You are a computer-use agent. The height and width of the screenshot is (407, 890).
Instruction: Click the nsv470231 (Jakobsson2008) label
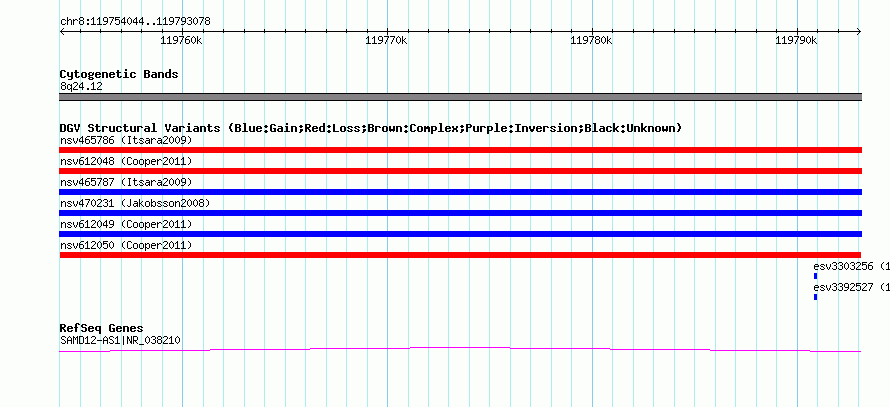pos(135,203)
